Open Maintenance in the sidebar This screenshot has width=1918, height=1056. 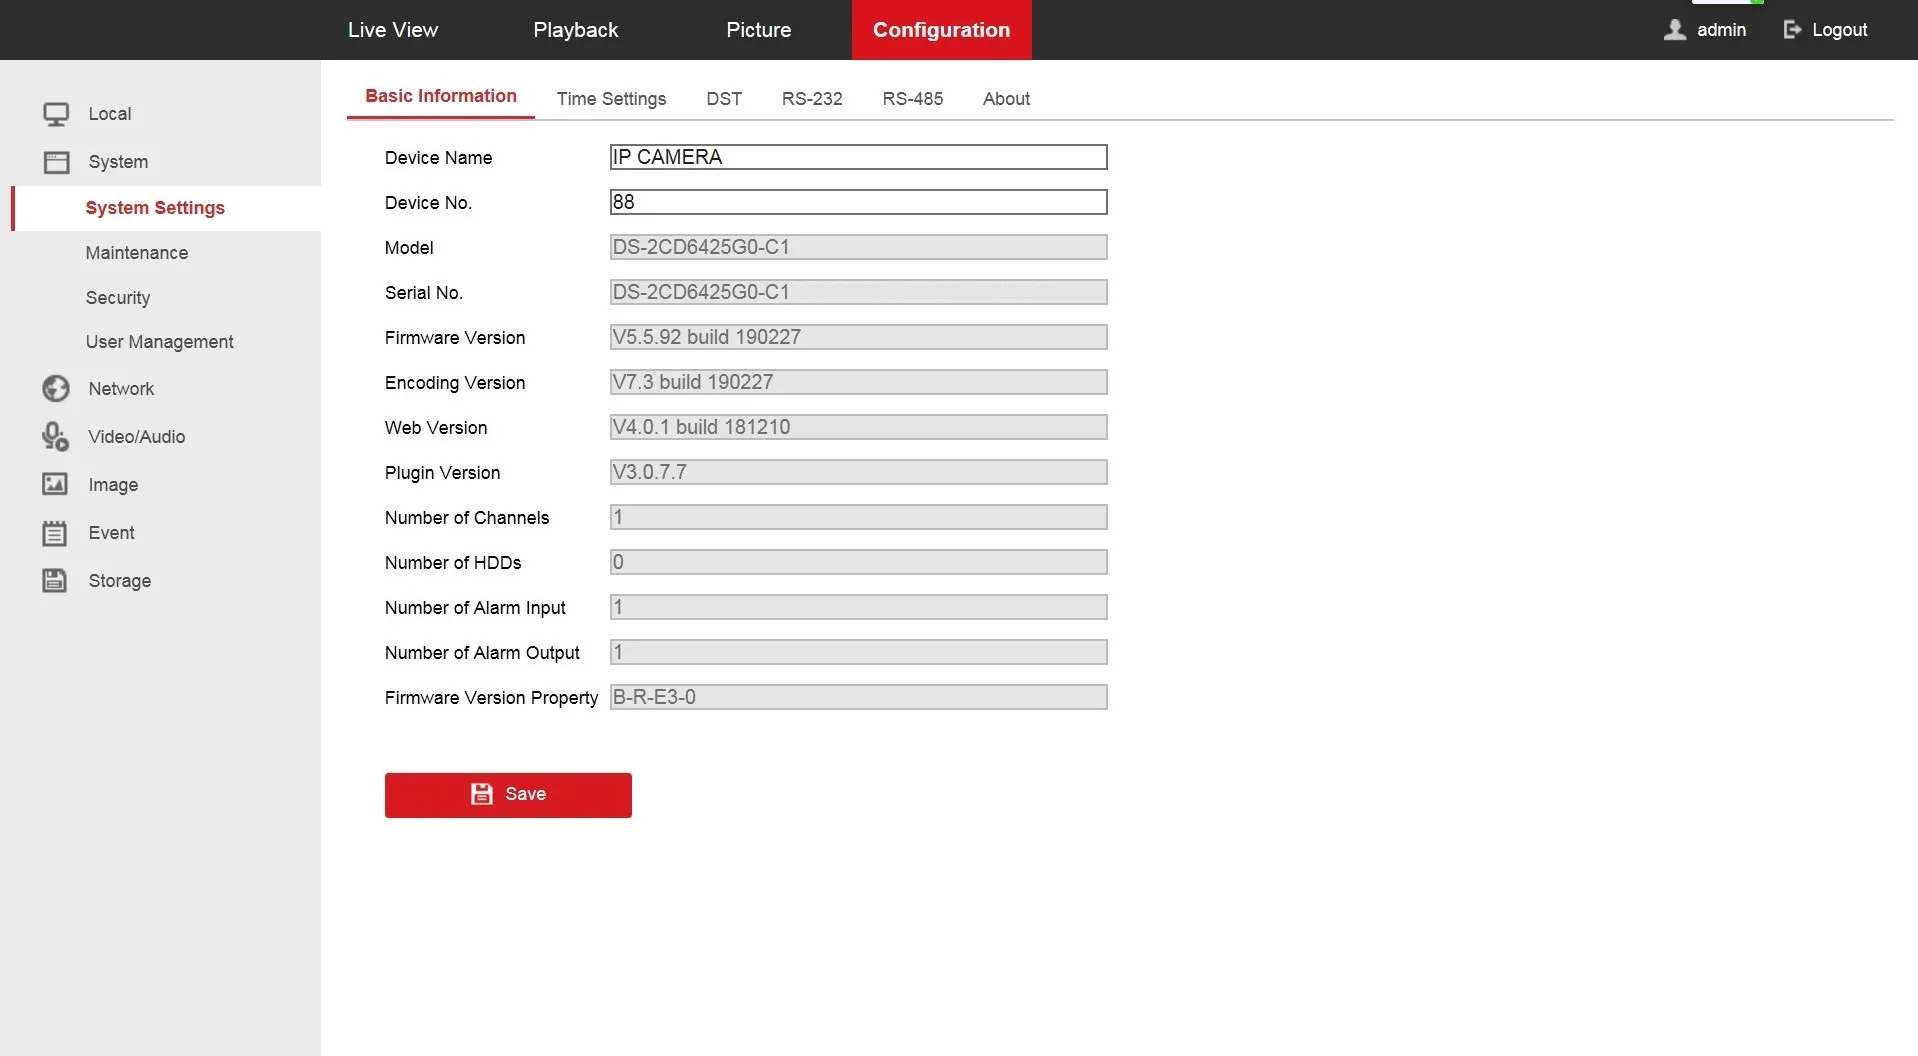pyautogui.click(x=137, y=253)
